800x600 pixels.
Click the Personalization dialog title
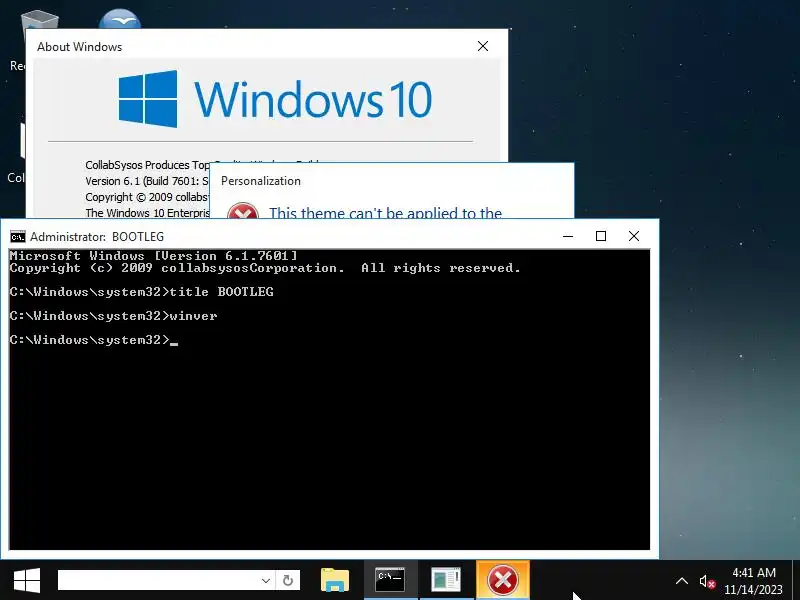pyautogui.click(x=261, y=181)
